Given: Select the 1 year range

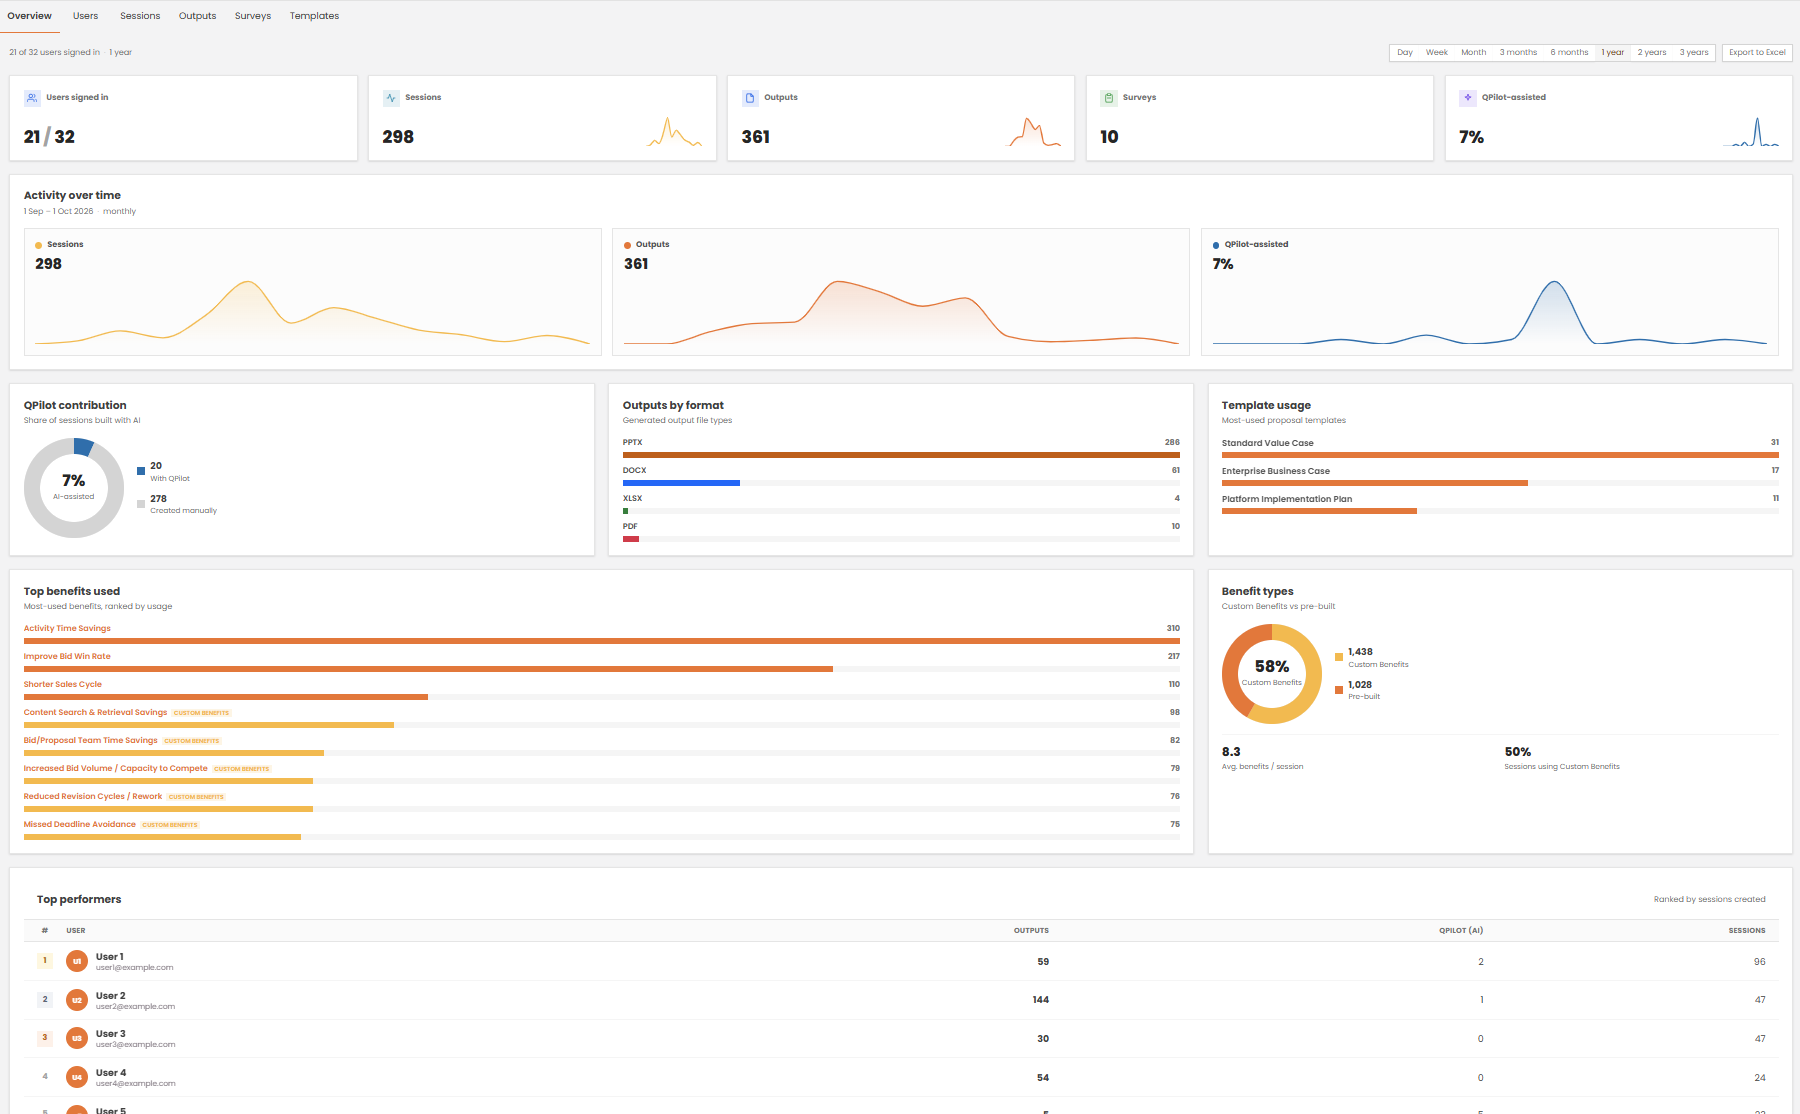Looking at the screenshot, I should point(1613,52).
